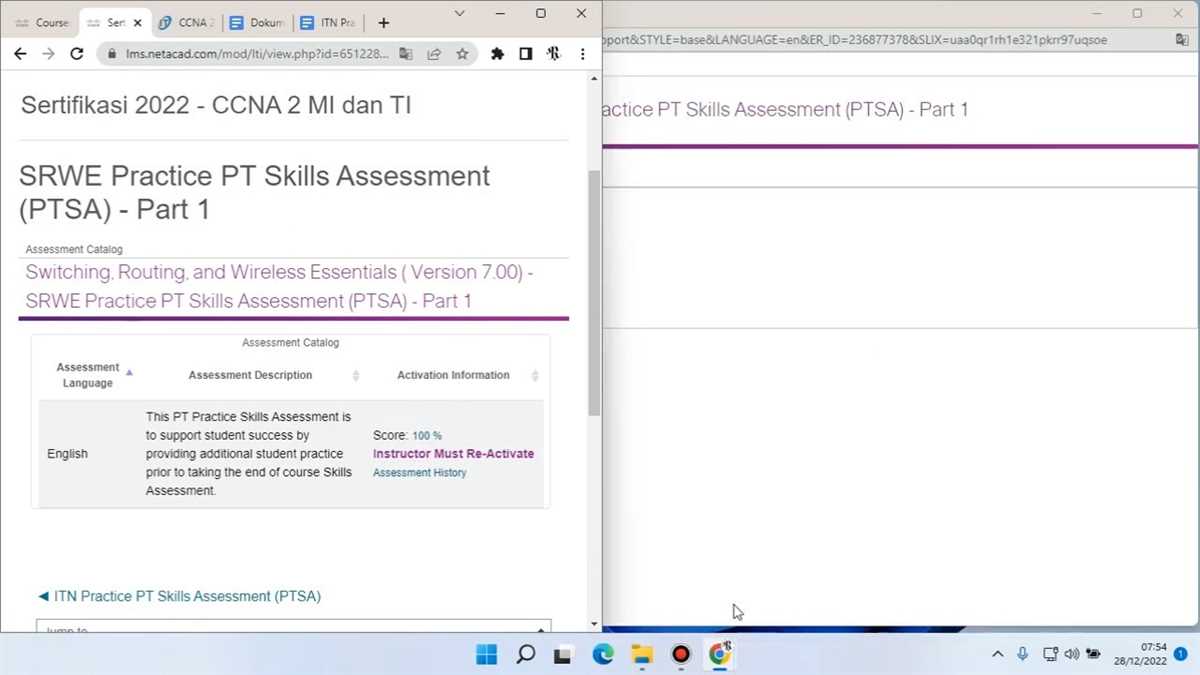Open taskbar Search
1200x675 pixels.
525,655
